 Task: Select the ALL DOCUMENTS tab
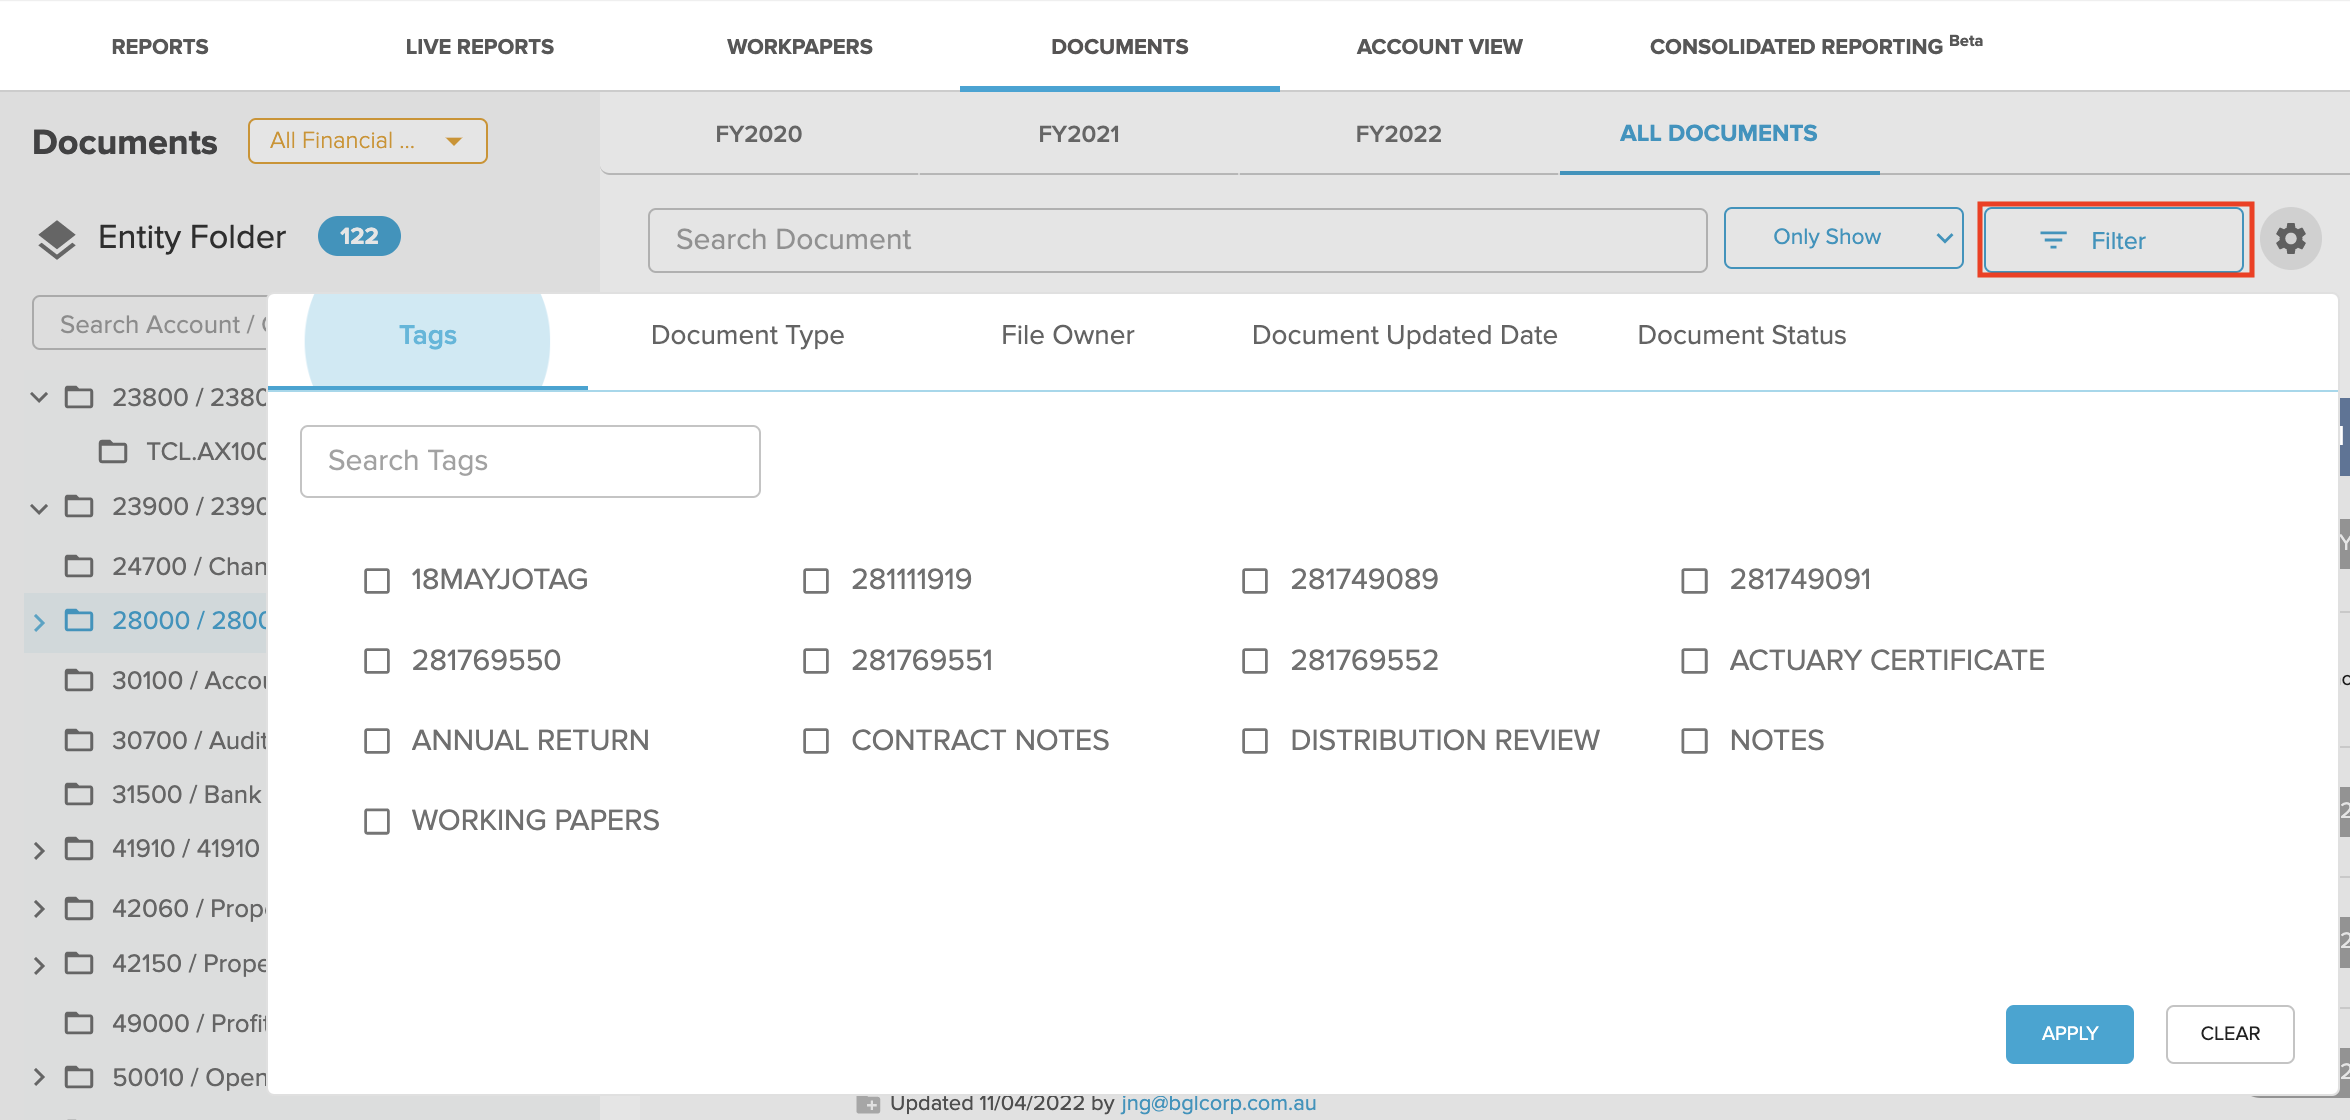tap(1718, 134)
